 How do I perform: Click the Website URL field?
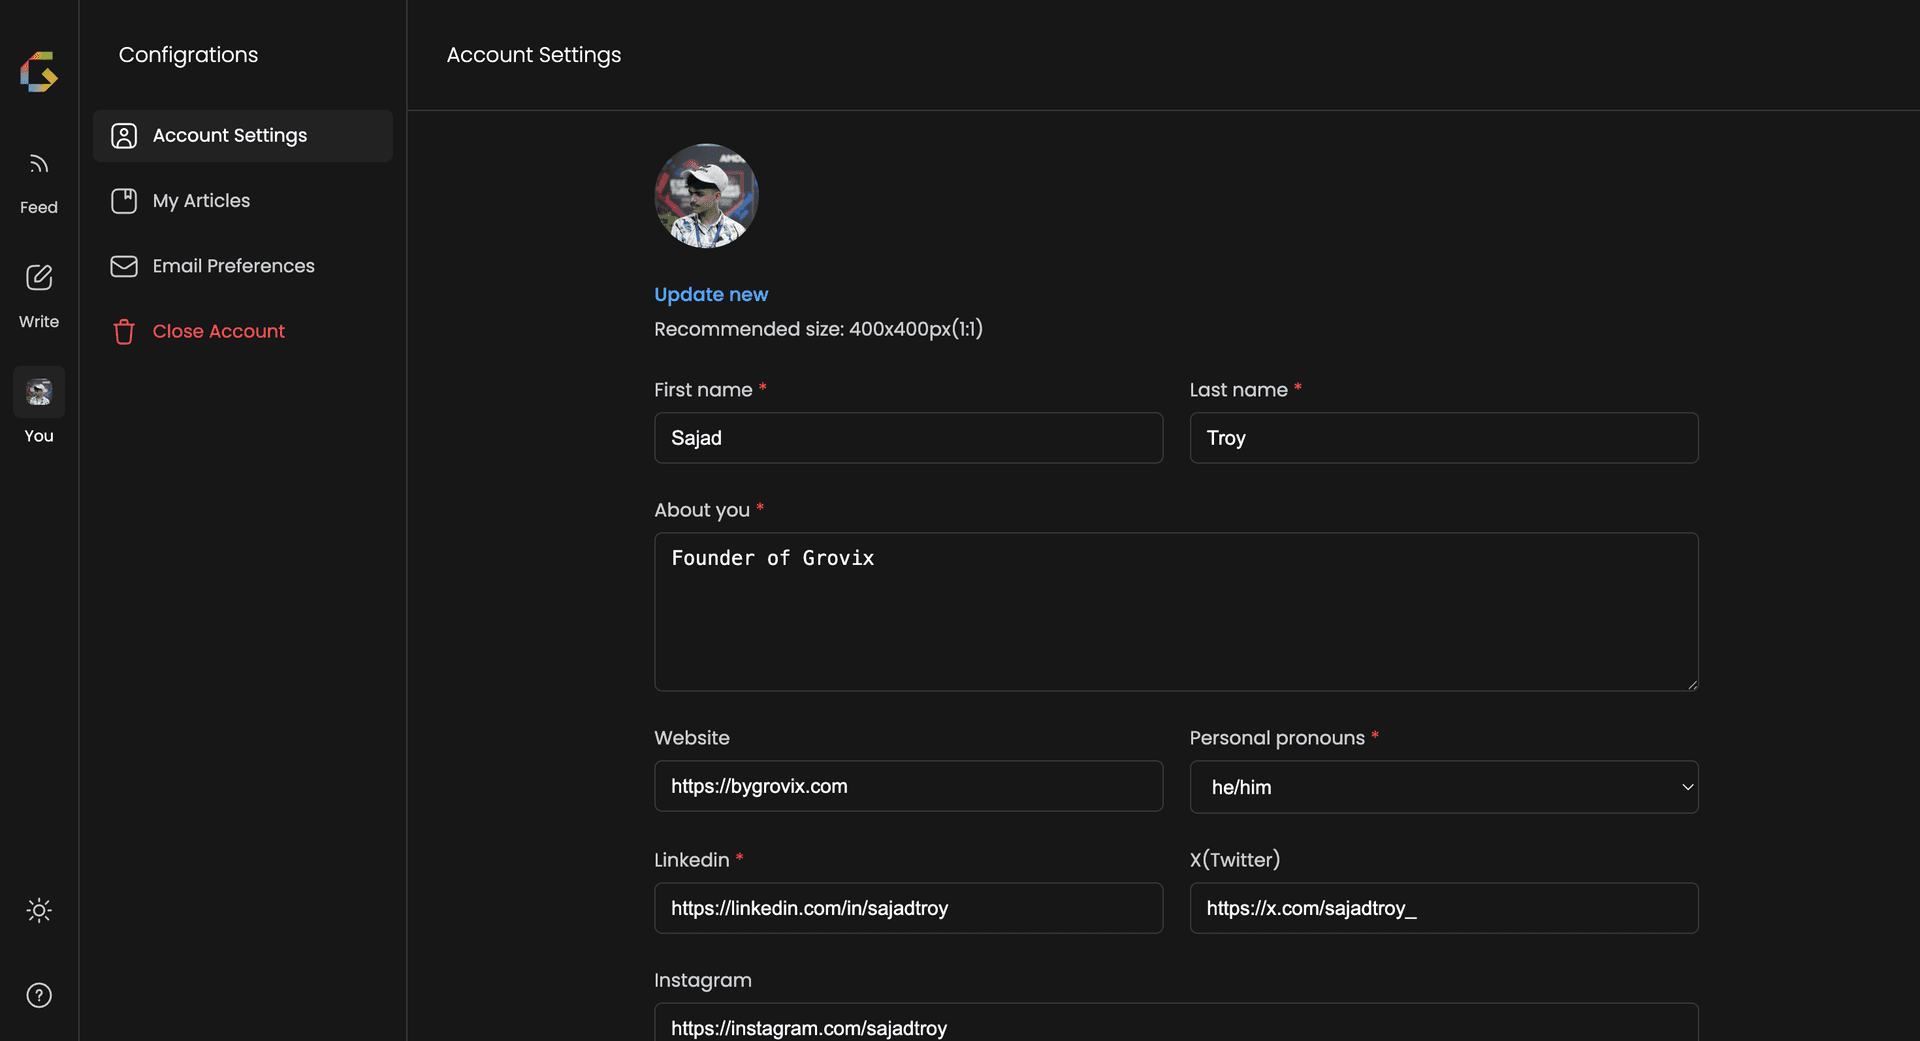pos(908,786)
